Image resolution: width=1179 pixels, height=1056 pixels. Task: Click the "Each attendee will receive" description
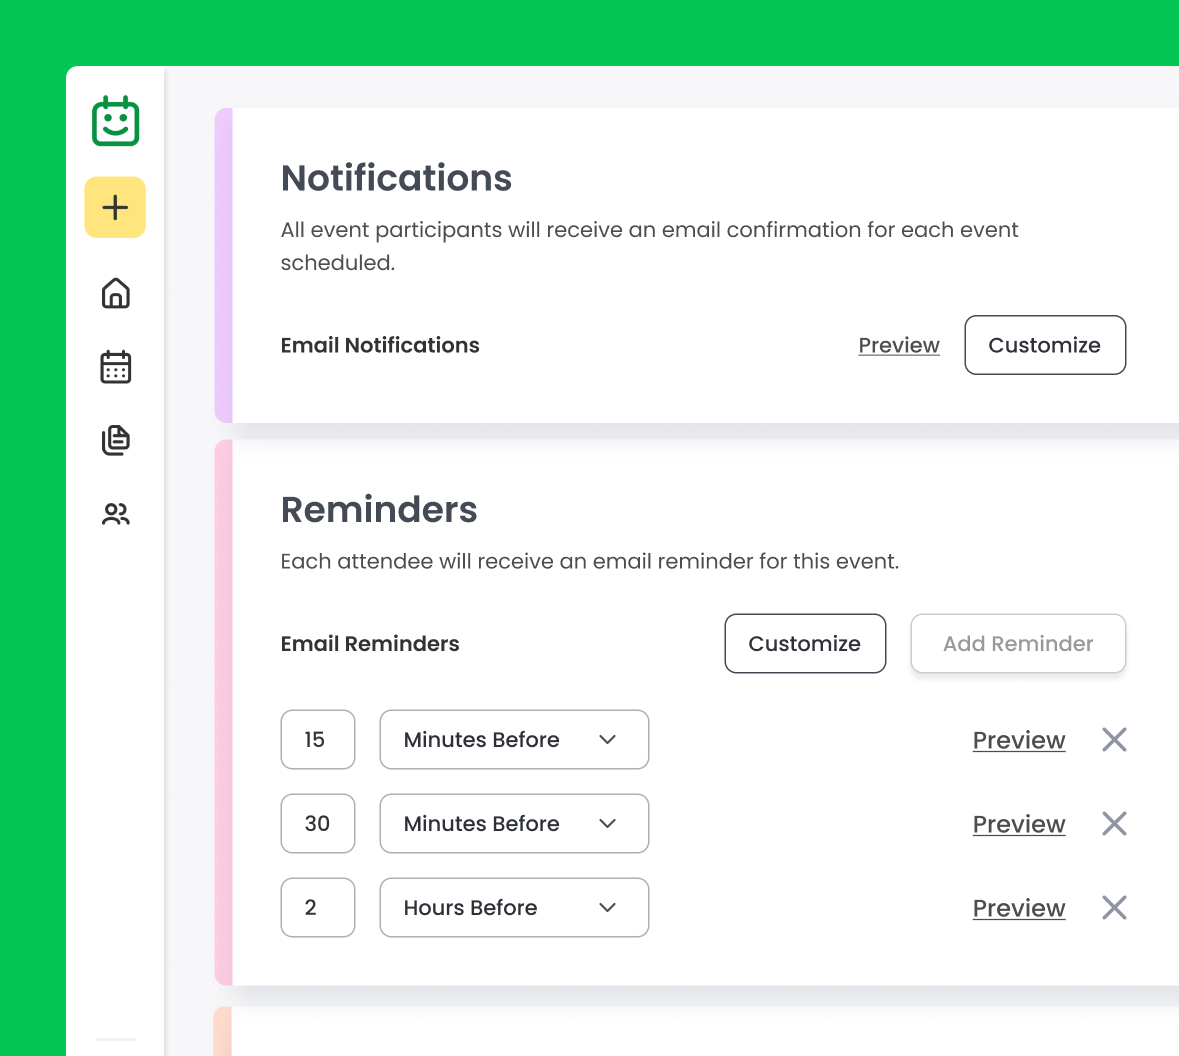(x=590, y=562)
